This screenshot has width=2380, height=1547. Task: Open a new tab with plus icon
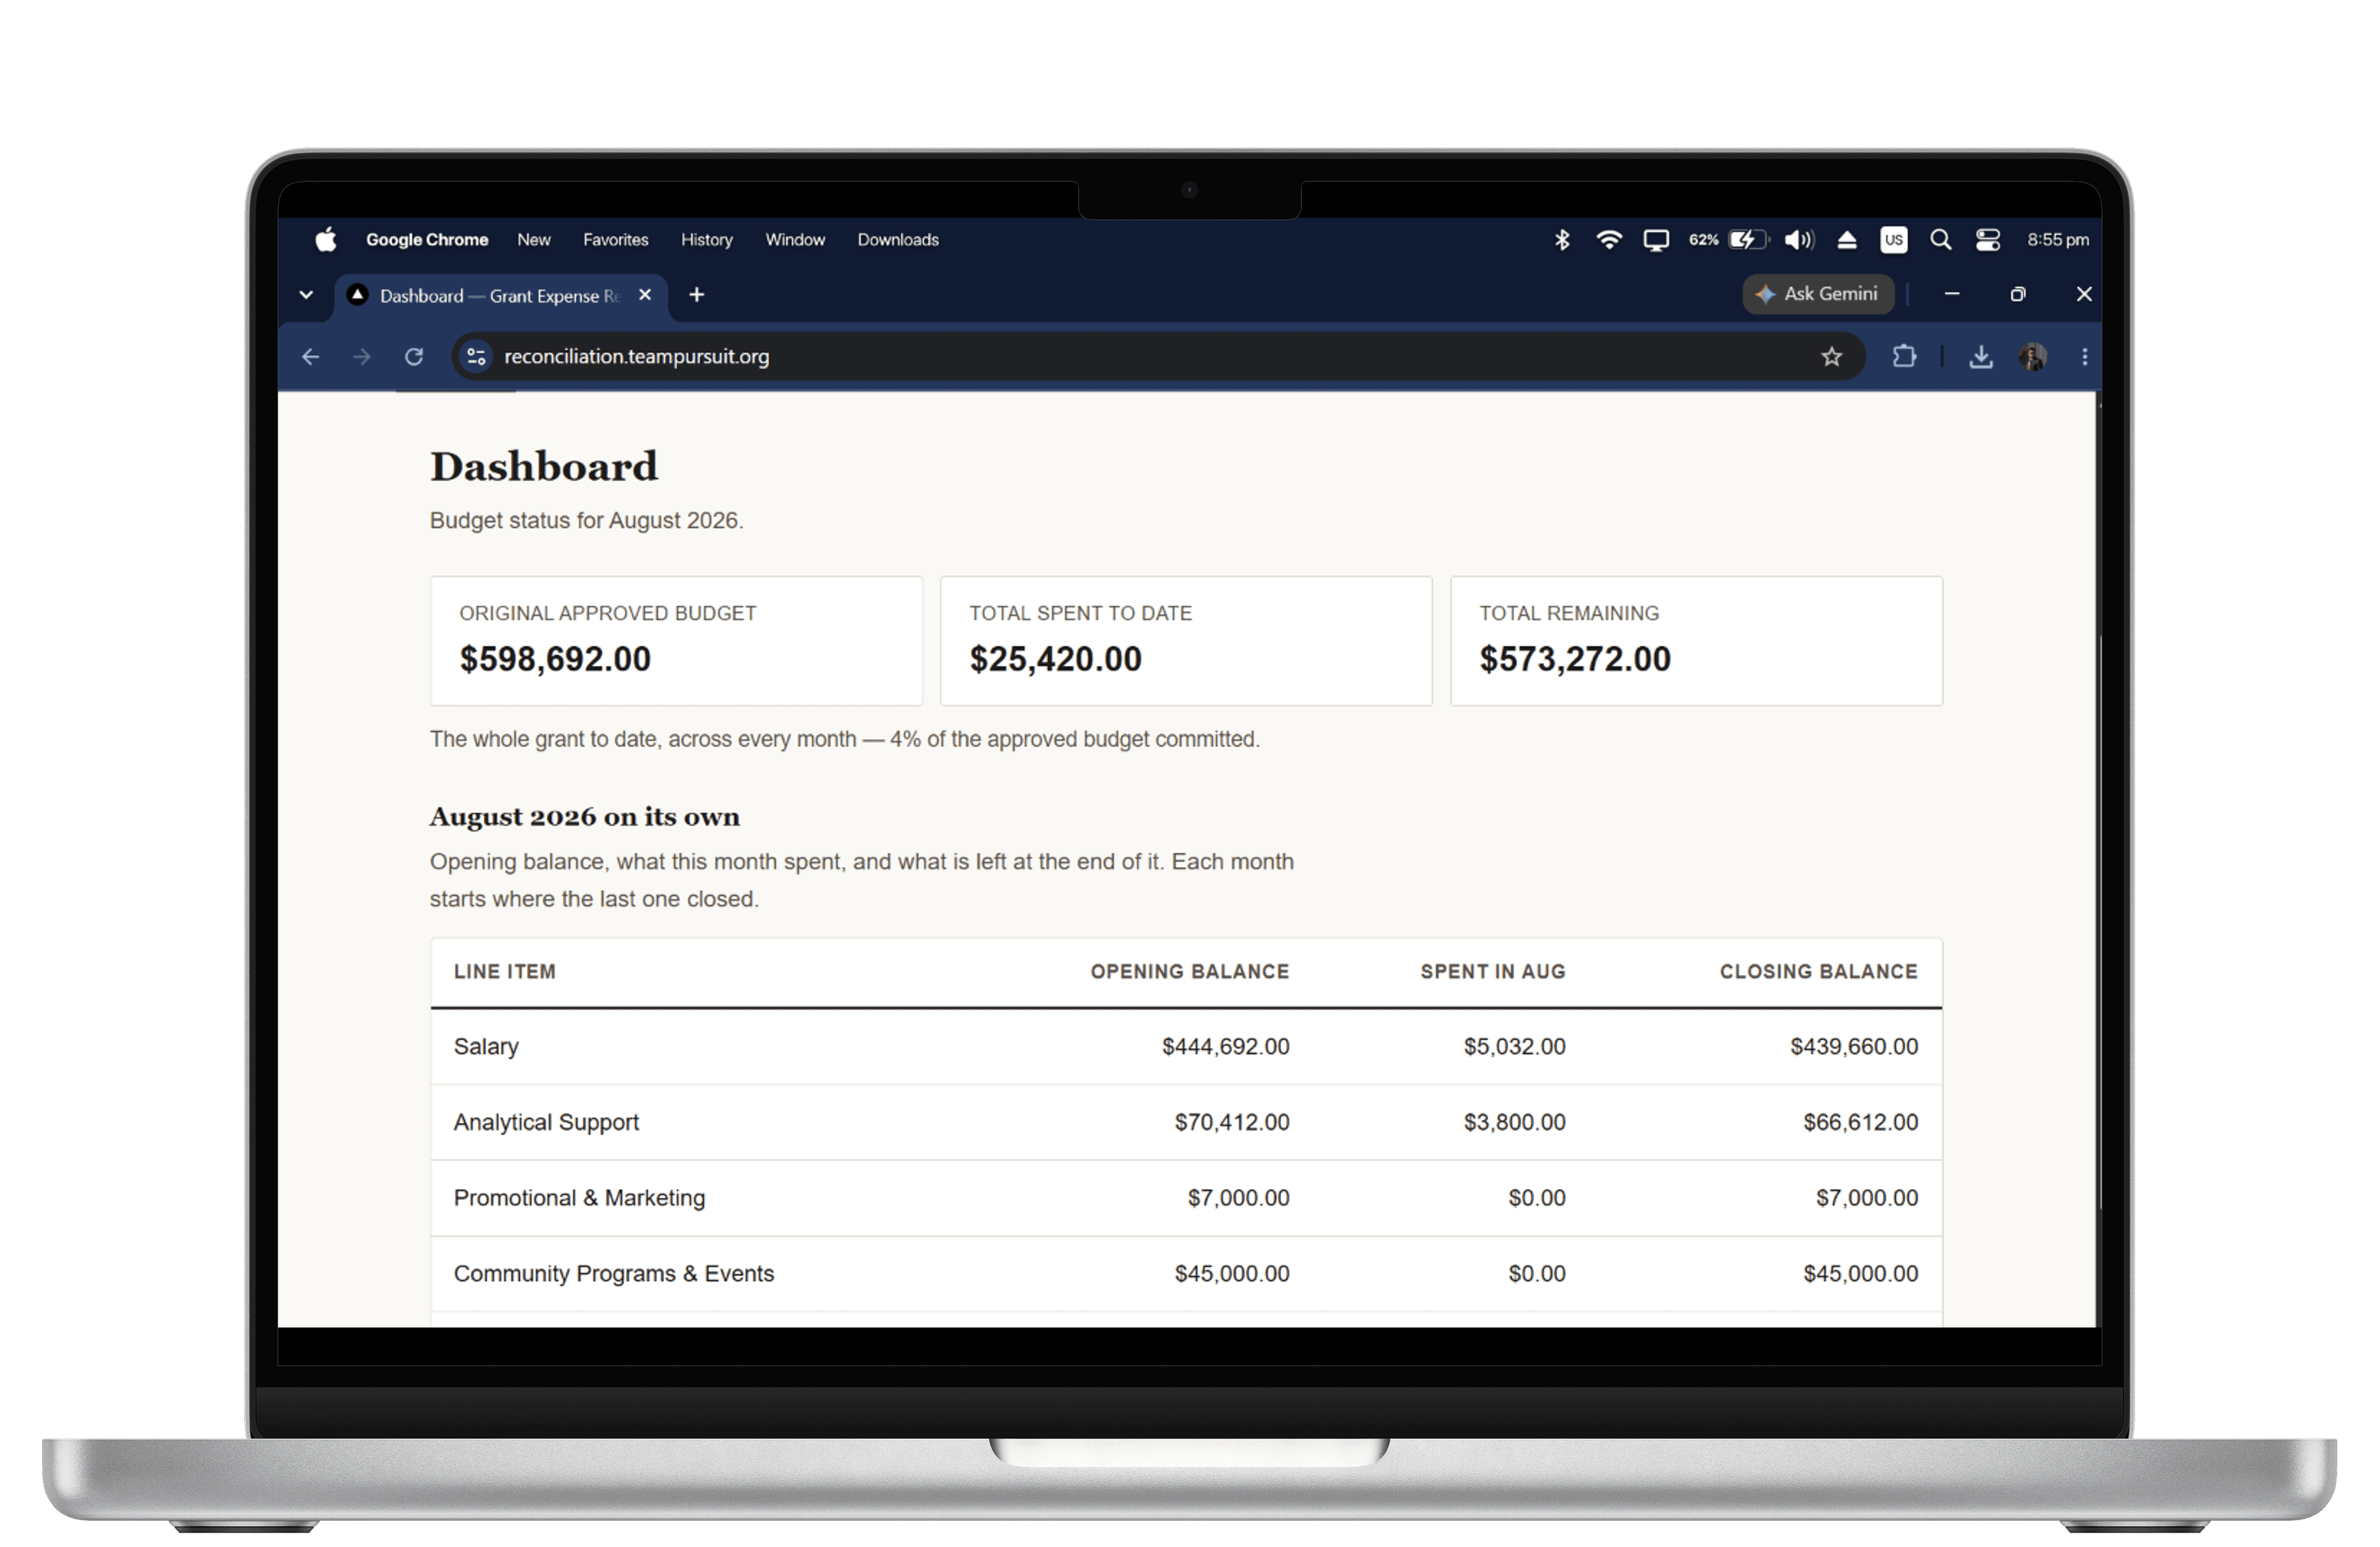697,295
